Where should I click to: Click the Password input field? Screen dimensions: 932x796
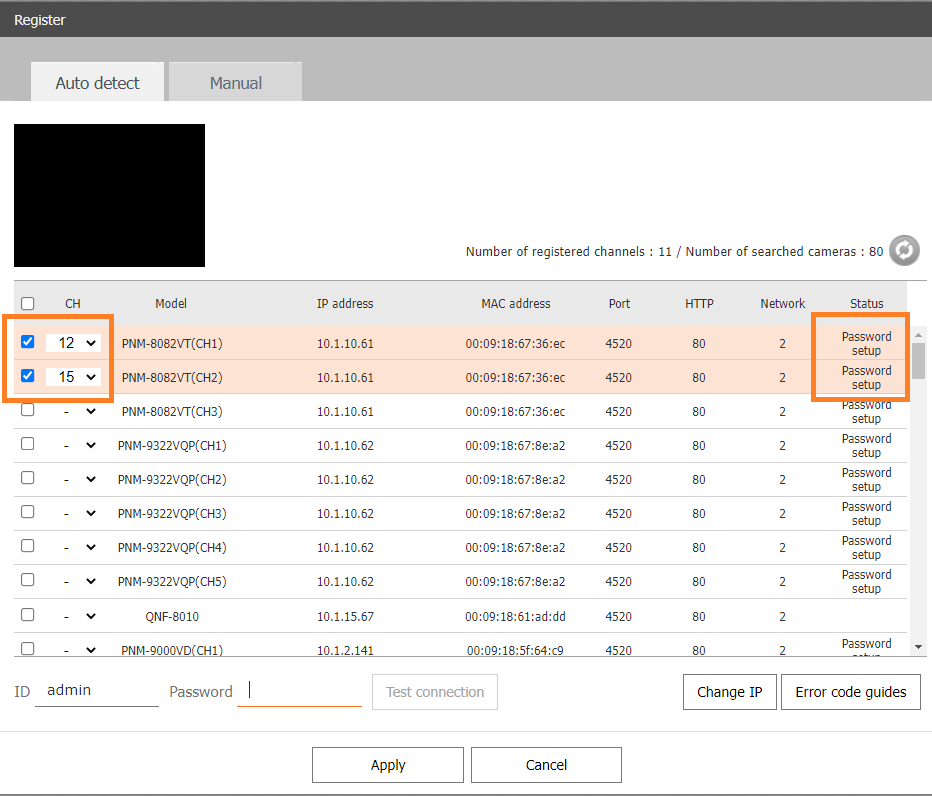(x=299, y=691)
